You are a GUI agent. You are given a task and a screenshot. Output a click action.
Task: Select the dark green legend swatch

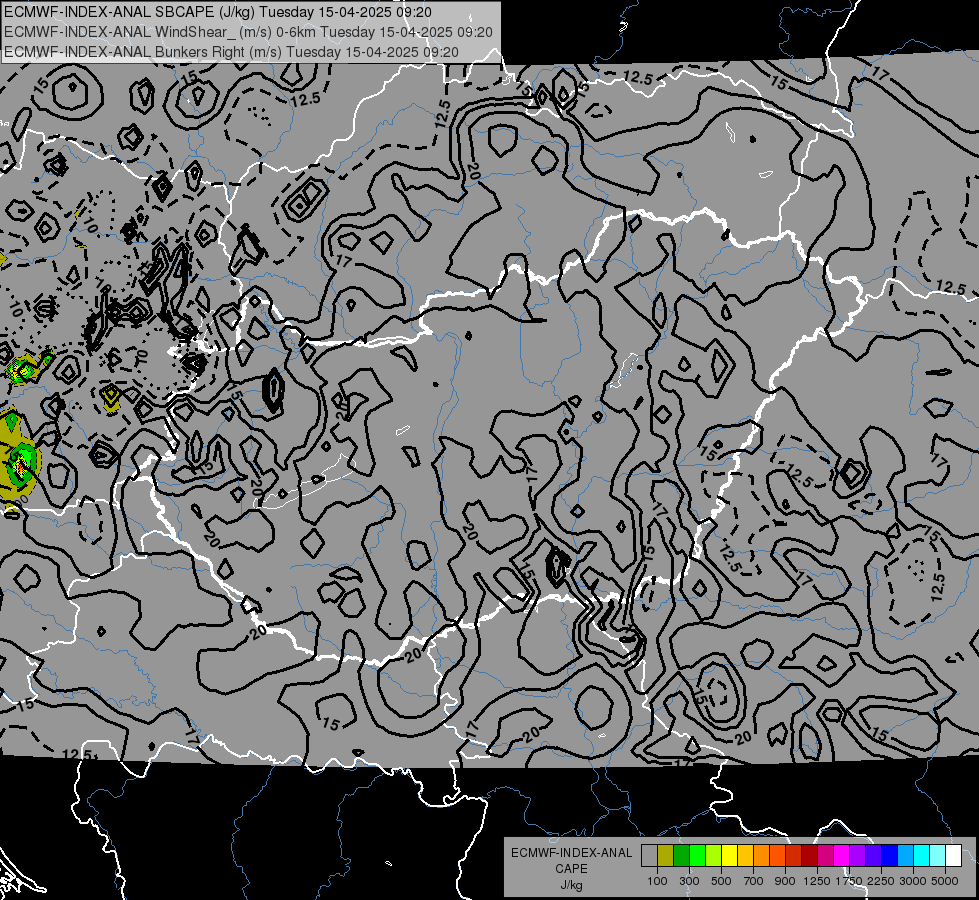pyautogui.click(x=681, y=855)
